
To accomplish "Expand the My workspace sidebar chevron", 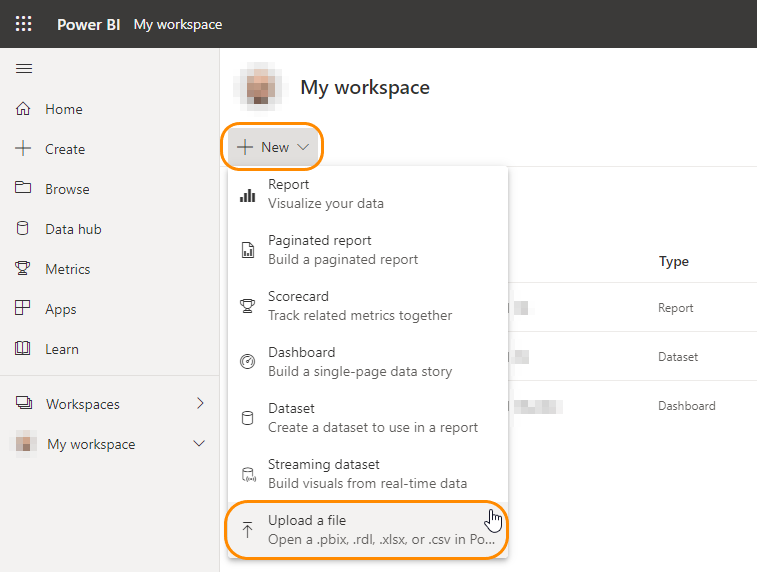I will coord(199,444).
